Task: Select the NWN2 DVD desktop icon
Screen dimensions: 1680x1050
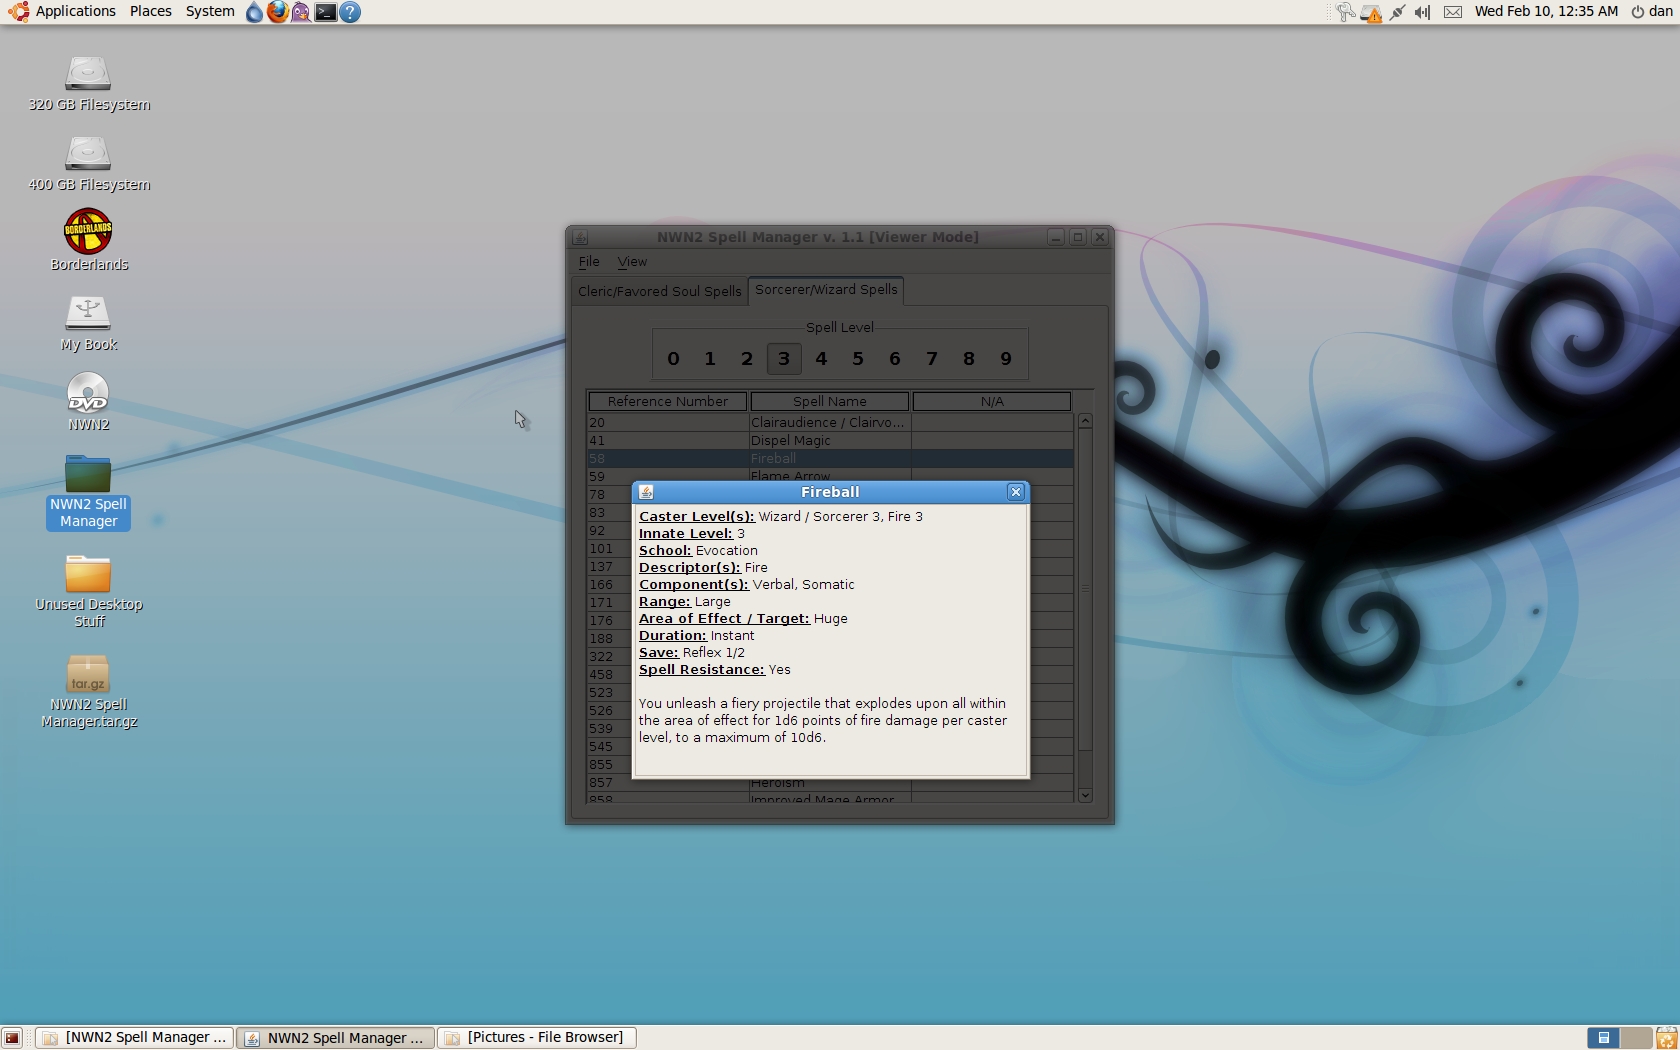Action: click(x=88, y=393)
